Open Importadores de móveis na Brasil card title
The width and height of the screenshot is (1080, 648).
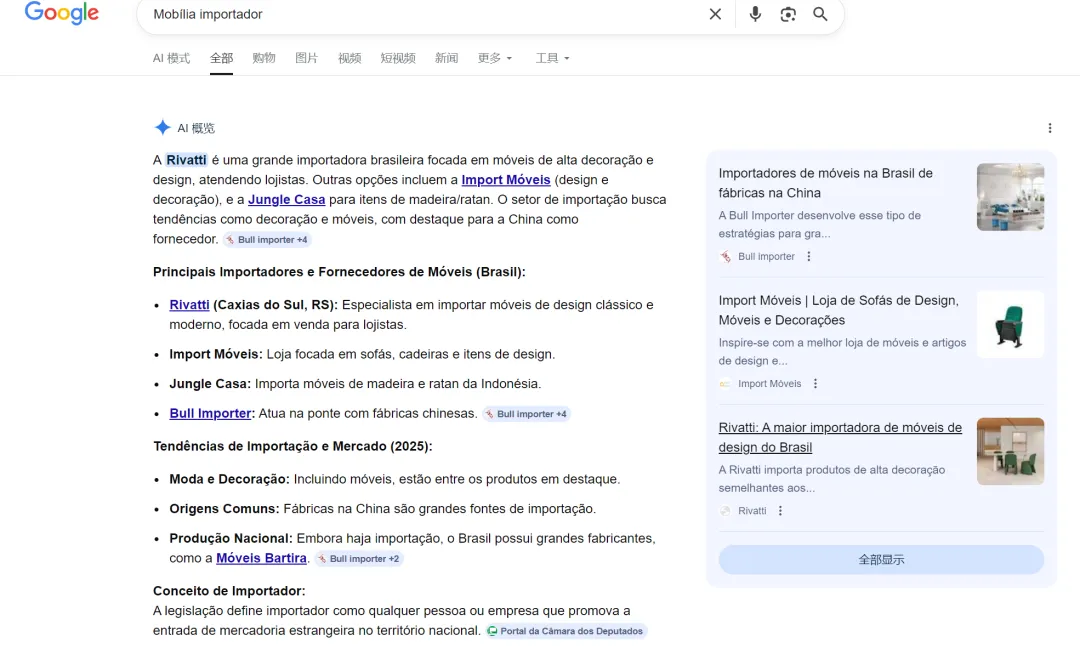click(825, 183)
